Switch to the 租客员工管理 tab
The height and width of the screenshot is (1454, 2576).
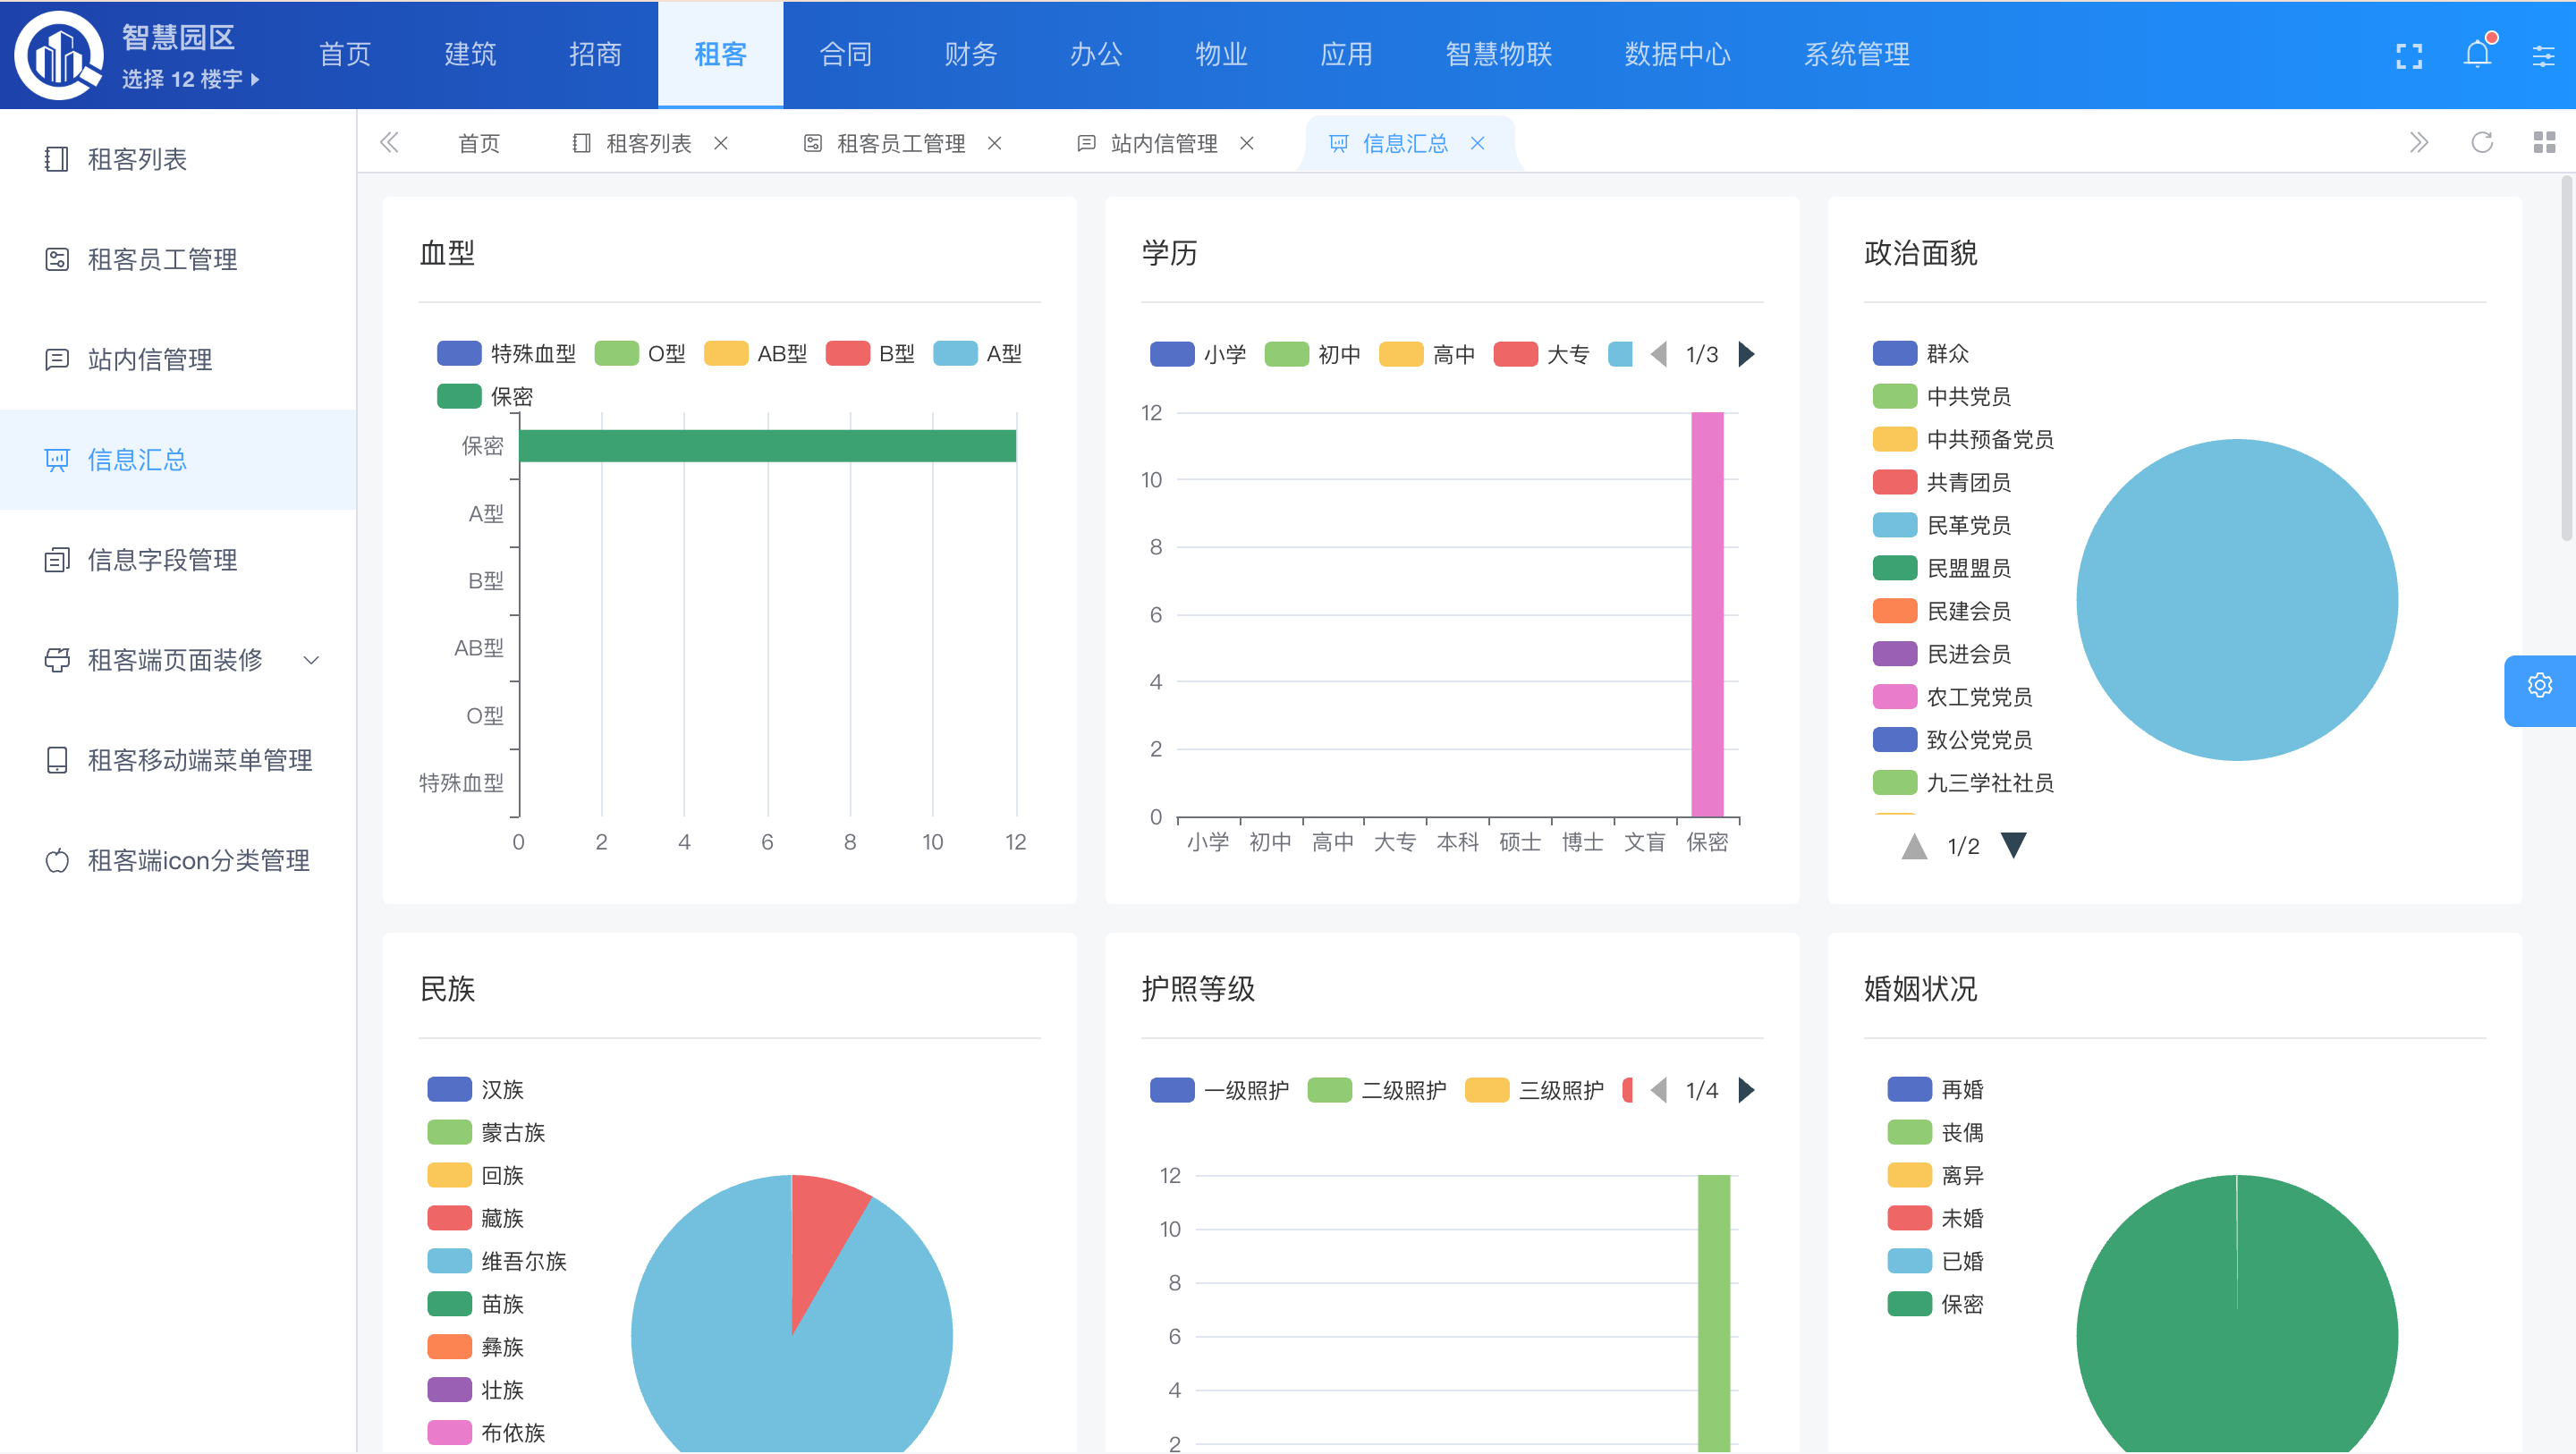click(899, 143)
